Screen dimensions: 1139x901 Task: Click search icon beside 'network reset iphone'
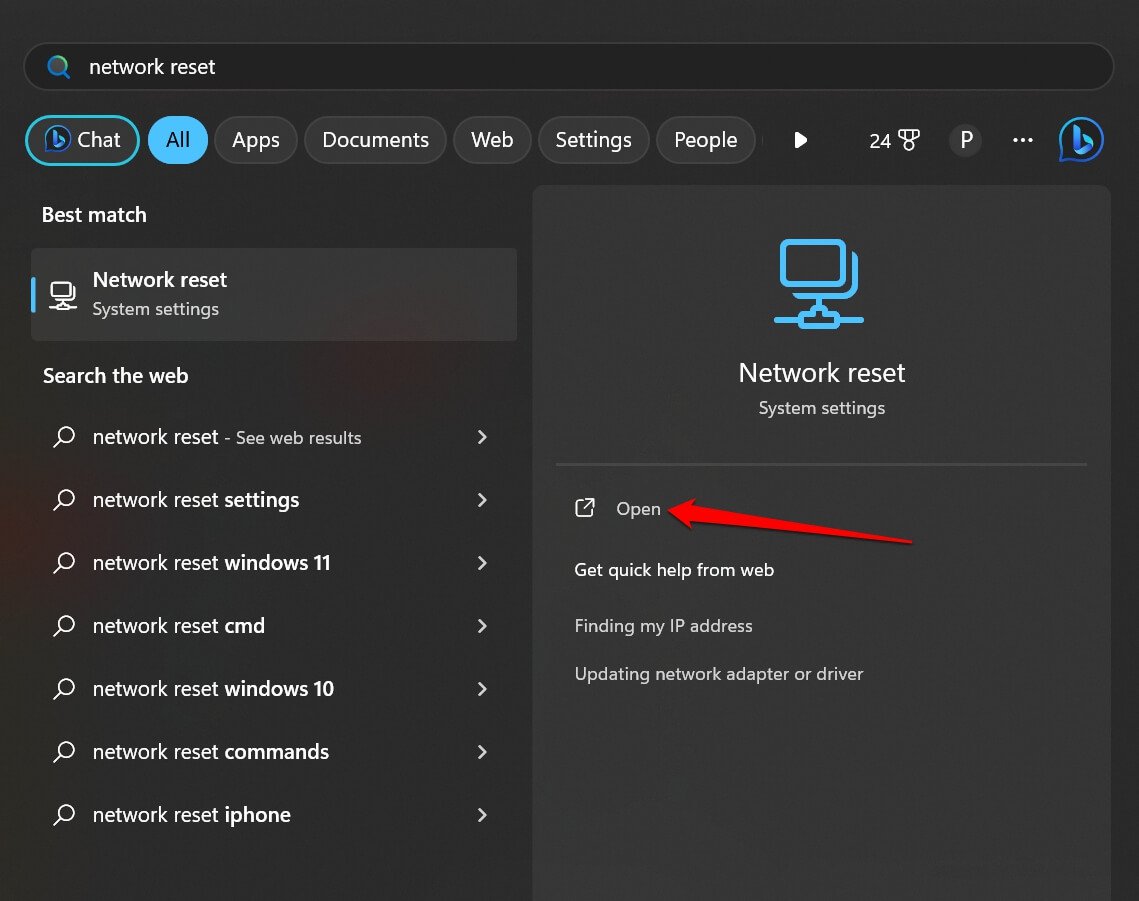point(64,815)
